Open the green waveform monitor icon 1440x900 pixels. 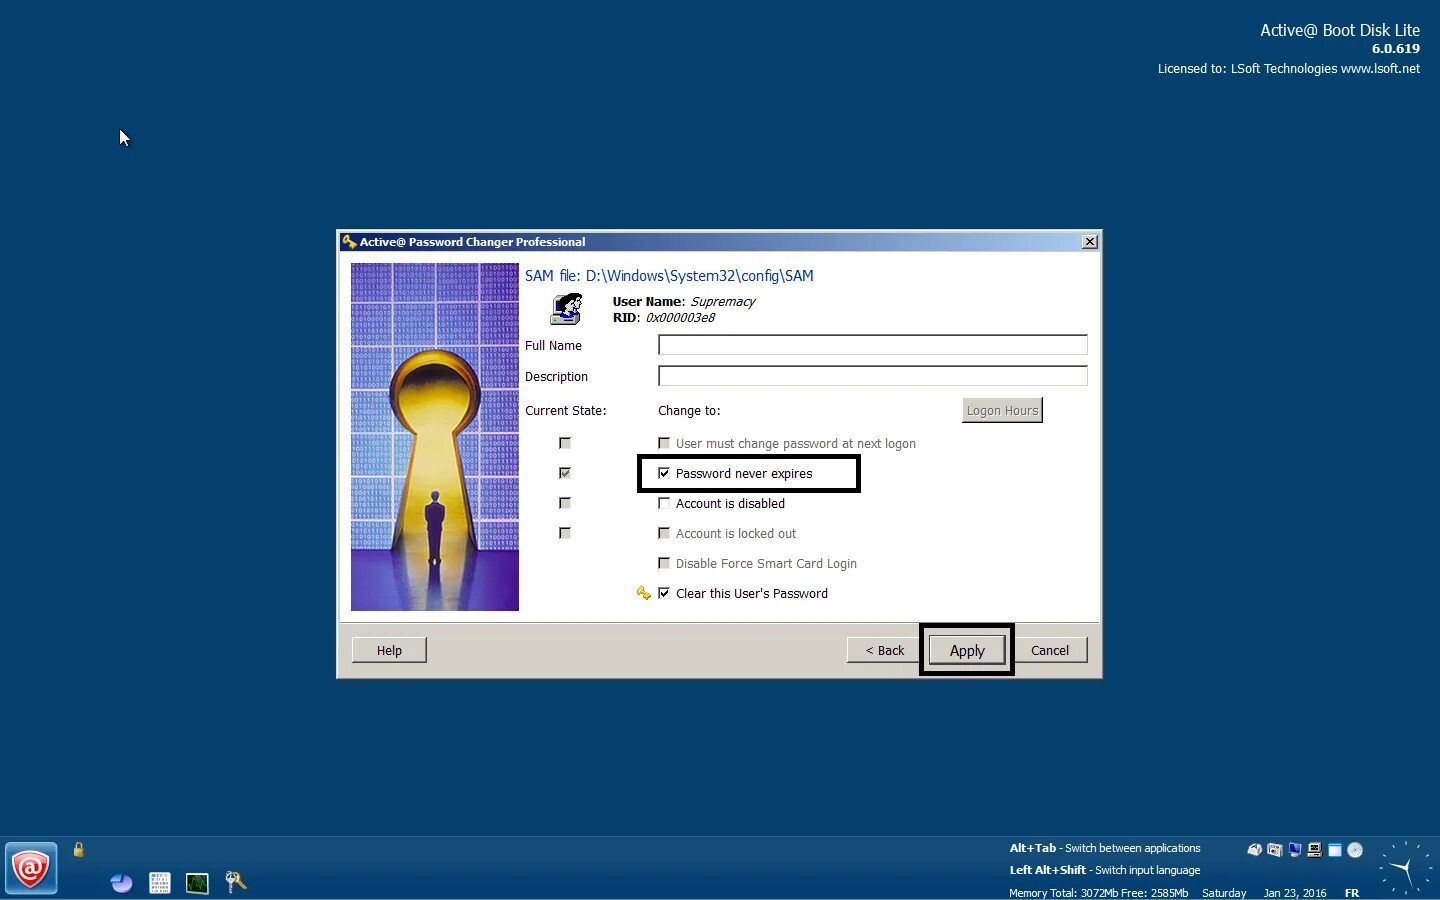tap(197, 883)
